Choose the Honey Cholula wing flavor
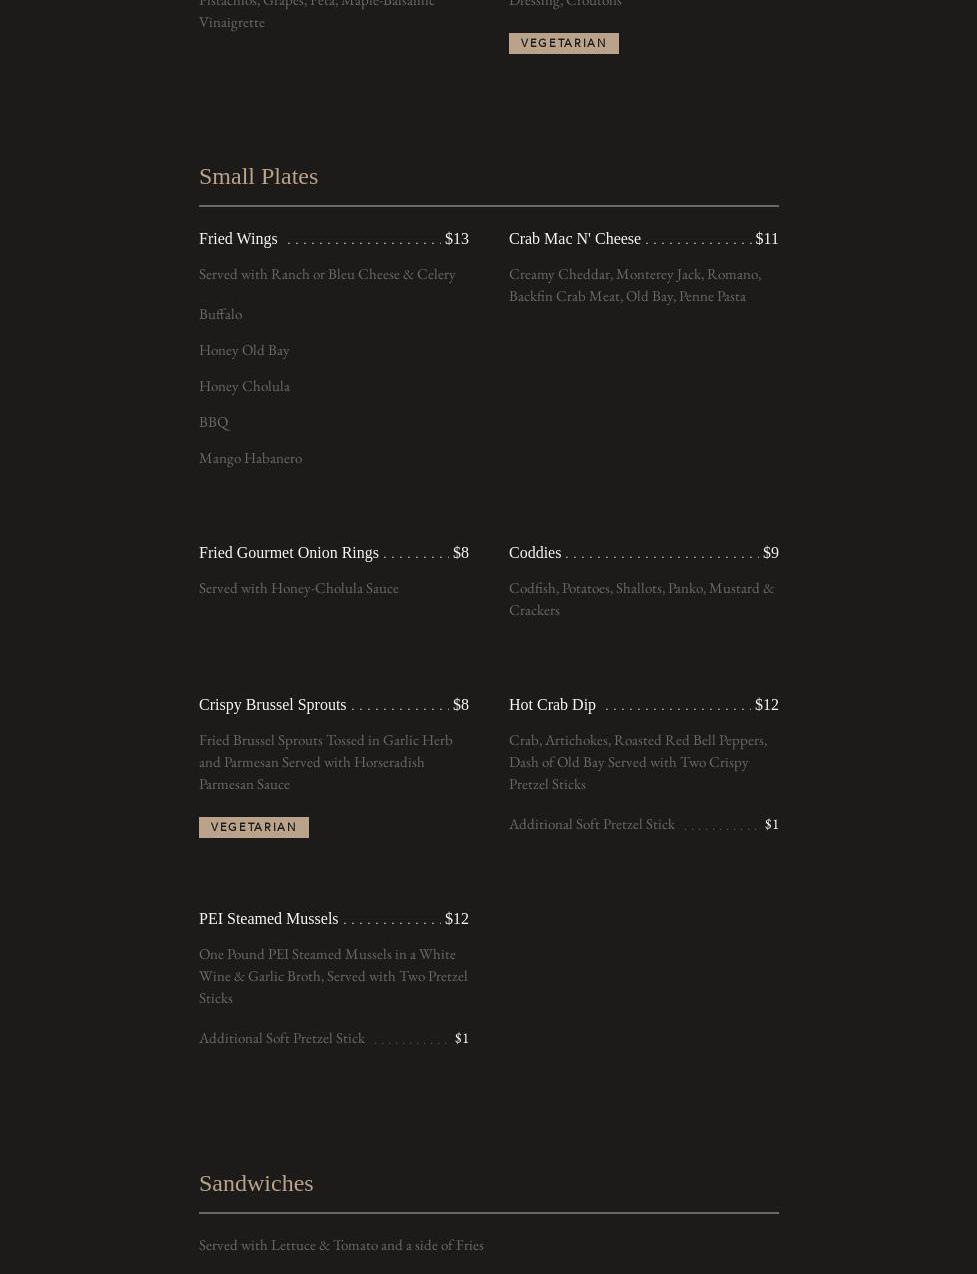The width and height of the screenshot is (977, 1274). coord(244,386)
